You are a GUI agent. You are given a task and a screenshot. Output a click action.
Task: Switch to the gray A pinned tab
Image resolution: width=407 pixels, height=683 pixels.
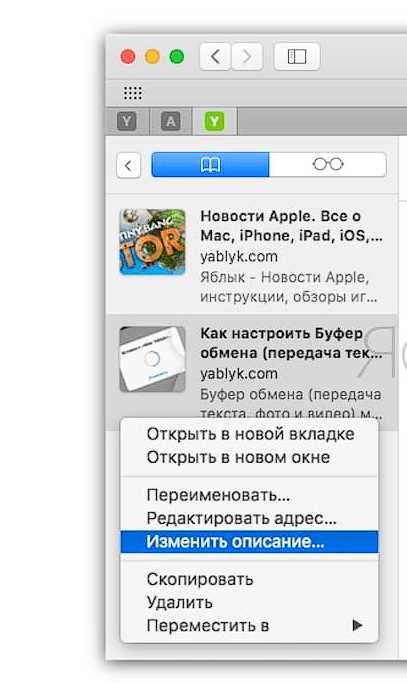coord(170,121)
